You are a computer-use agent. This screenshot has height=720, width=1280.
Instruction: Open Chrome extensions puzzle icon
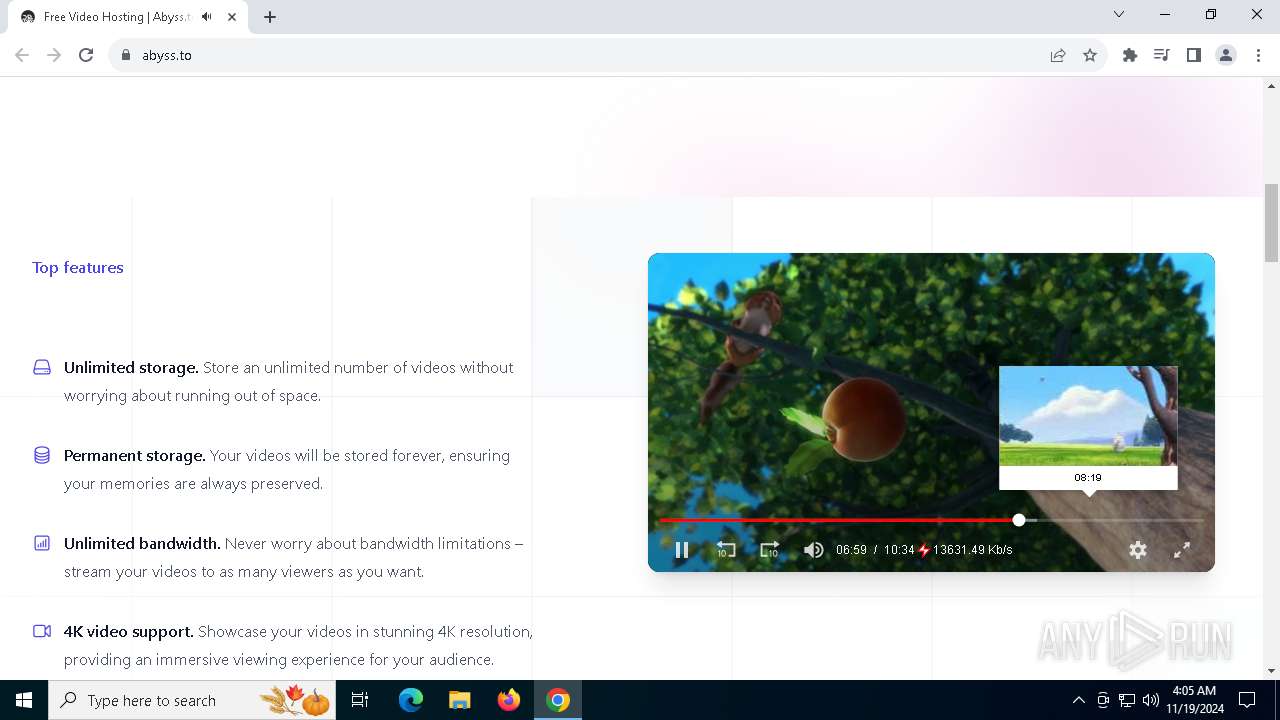[x=1130, y=55]
